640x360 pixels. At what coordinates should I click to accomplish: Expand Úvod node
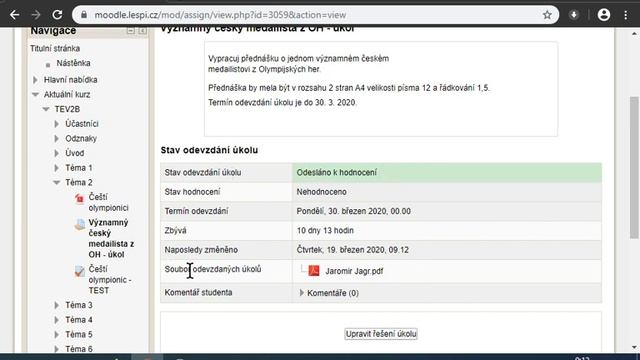point(57,153)
